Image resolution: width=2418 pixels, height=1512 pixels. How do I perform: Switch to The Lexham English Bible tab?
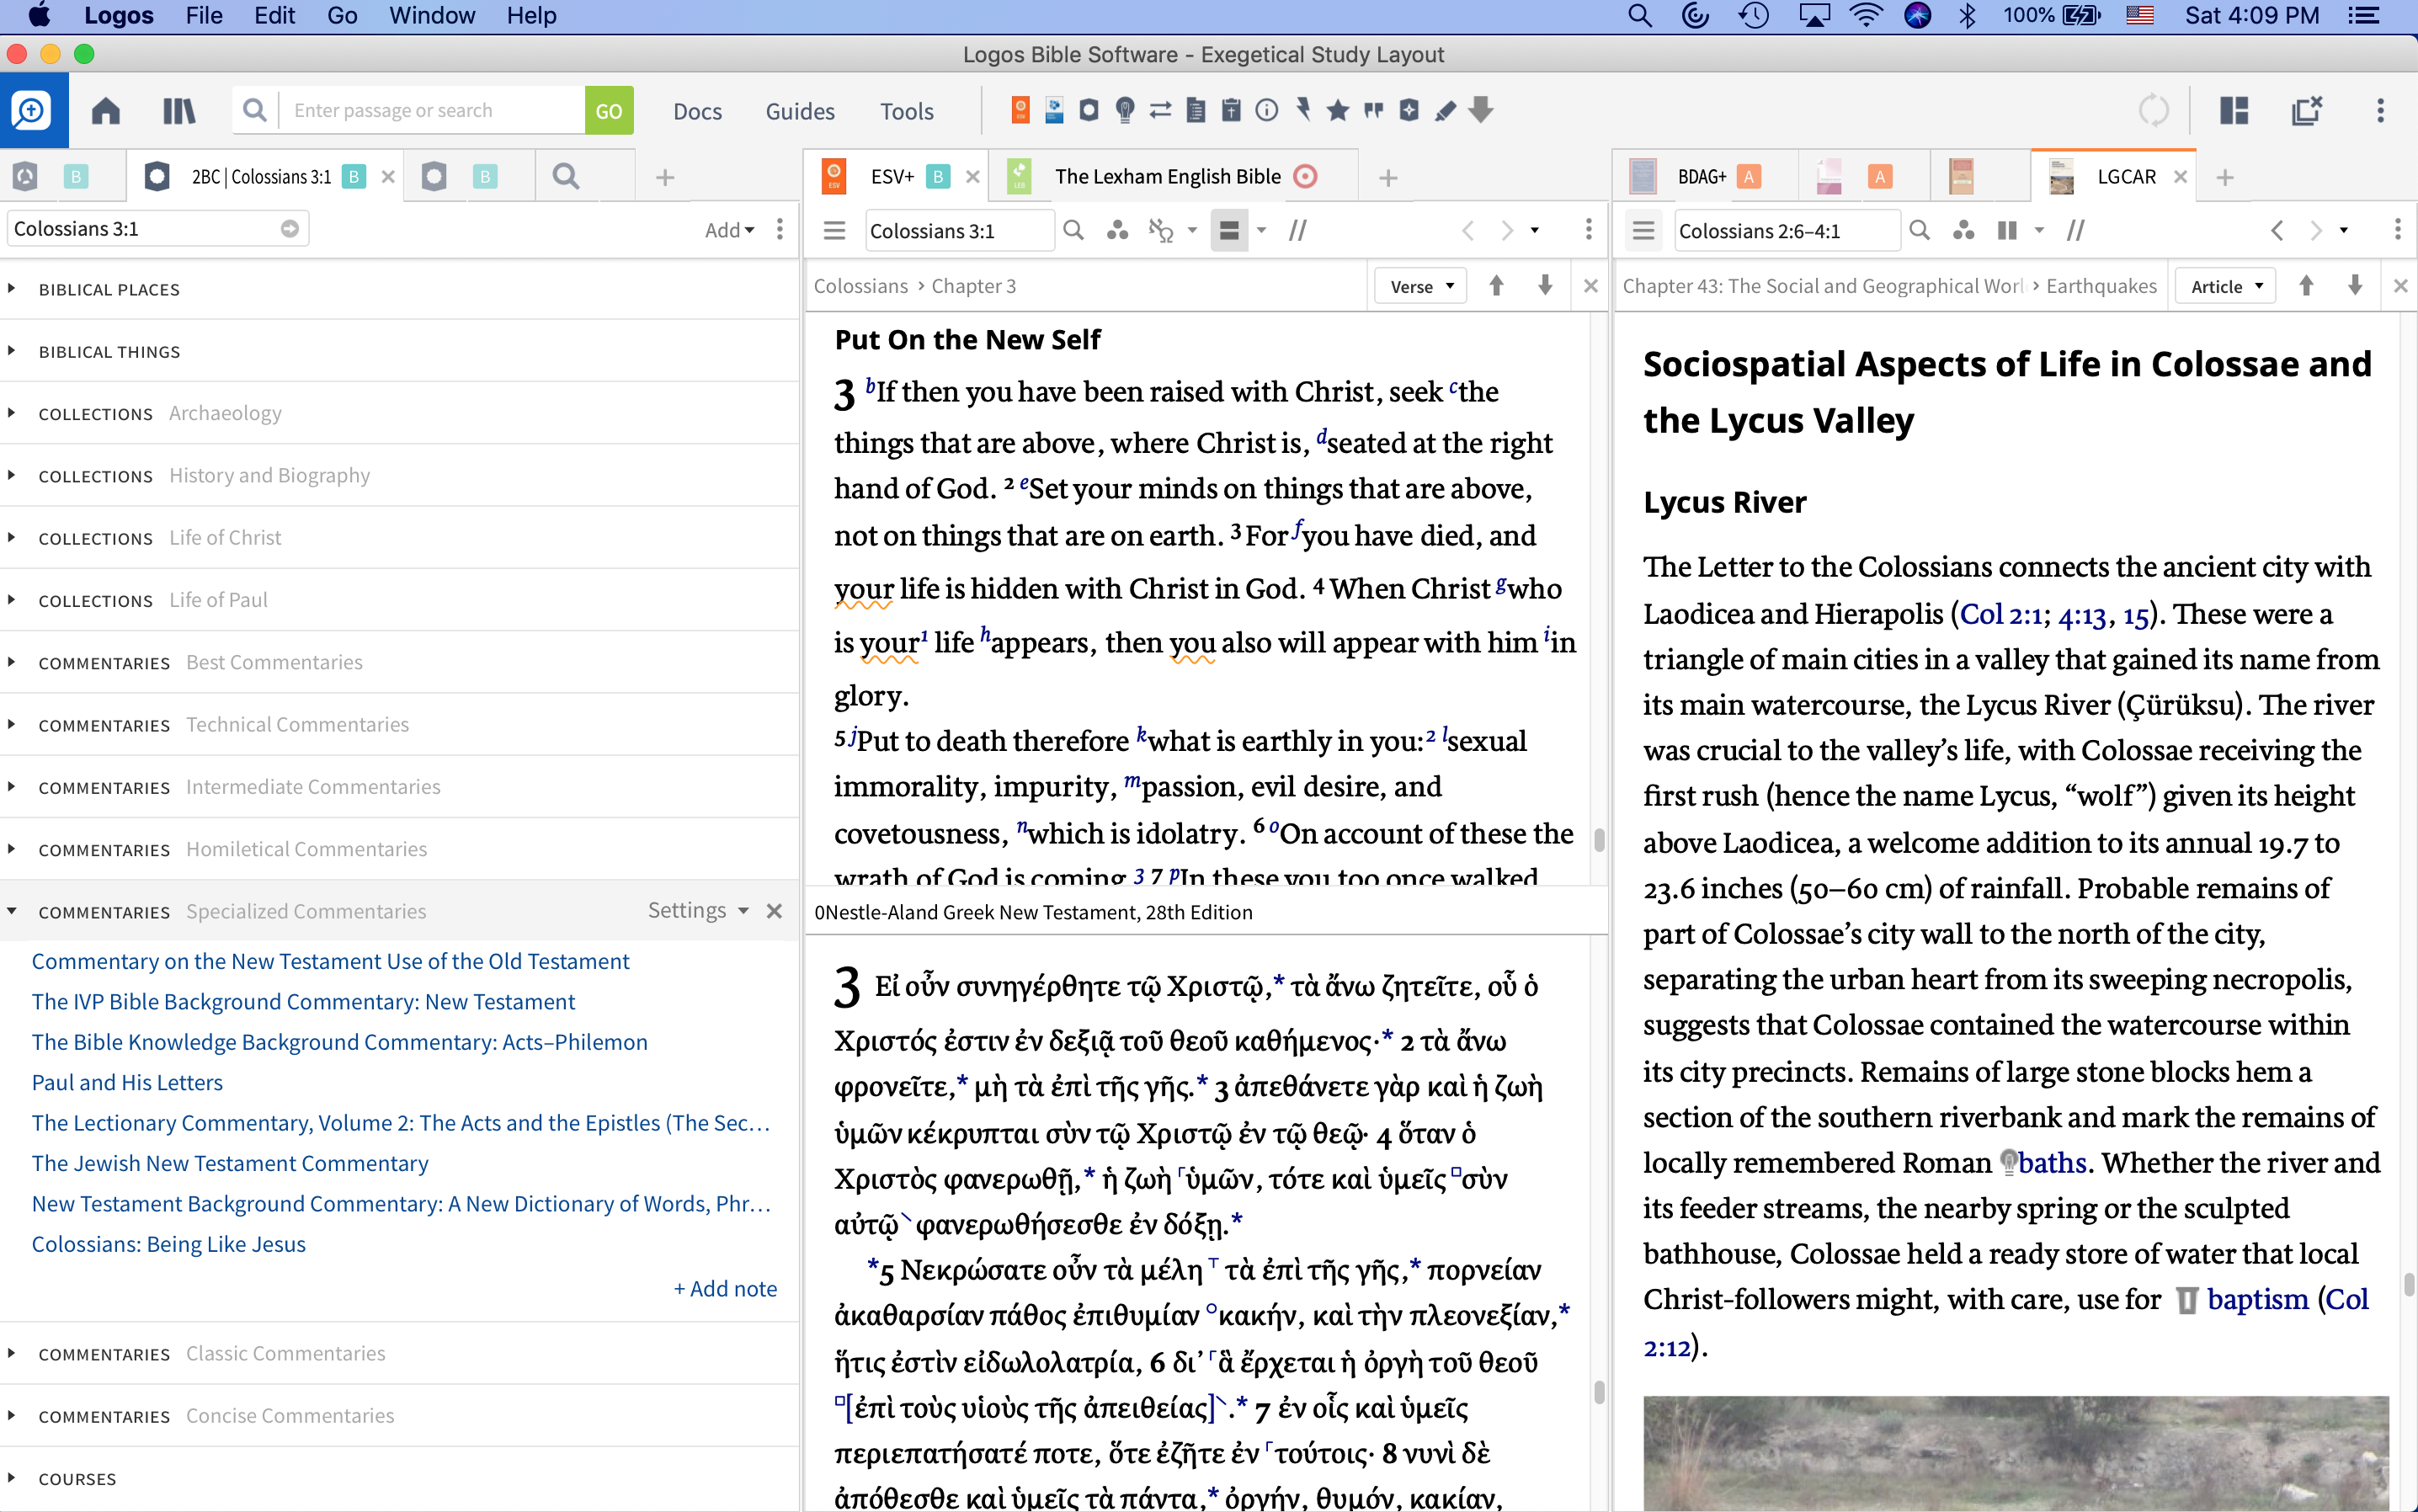click(x=1168, y=177)
